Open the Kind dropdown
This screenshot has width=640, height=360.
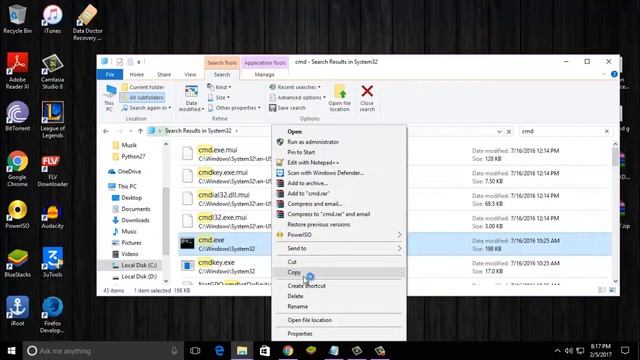pos(219,87)
